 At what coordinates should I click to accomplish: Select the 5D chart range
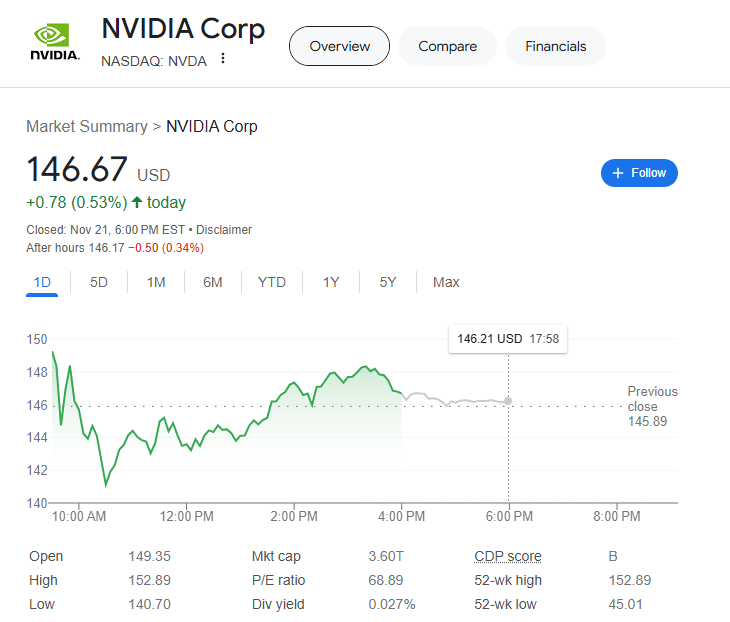[99, 282]
